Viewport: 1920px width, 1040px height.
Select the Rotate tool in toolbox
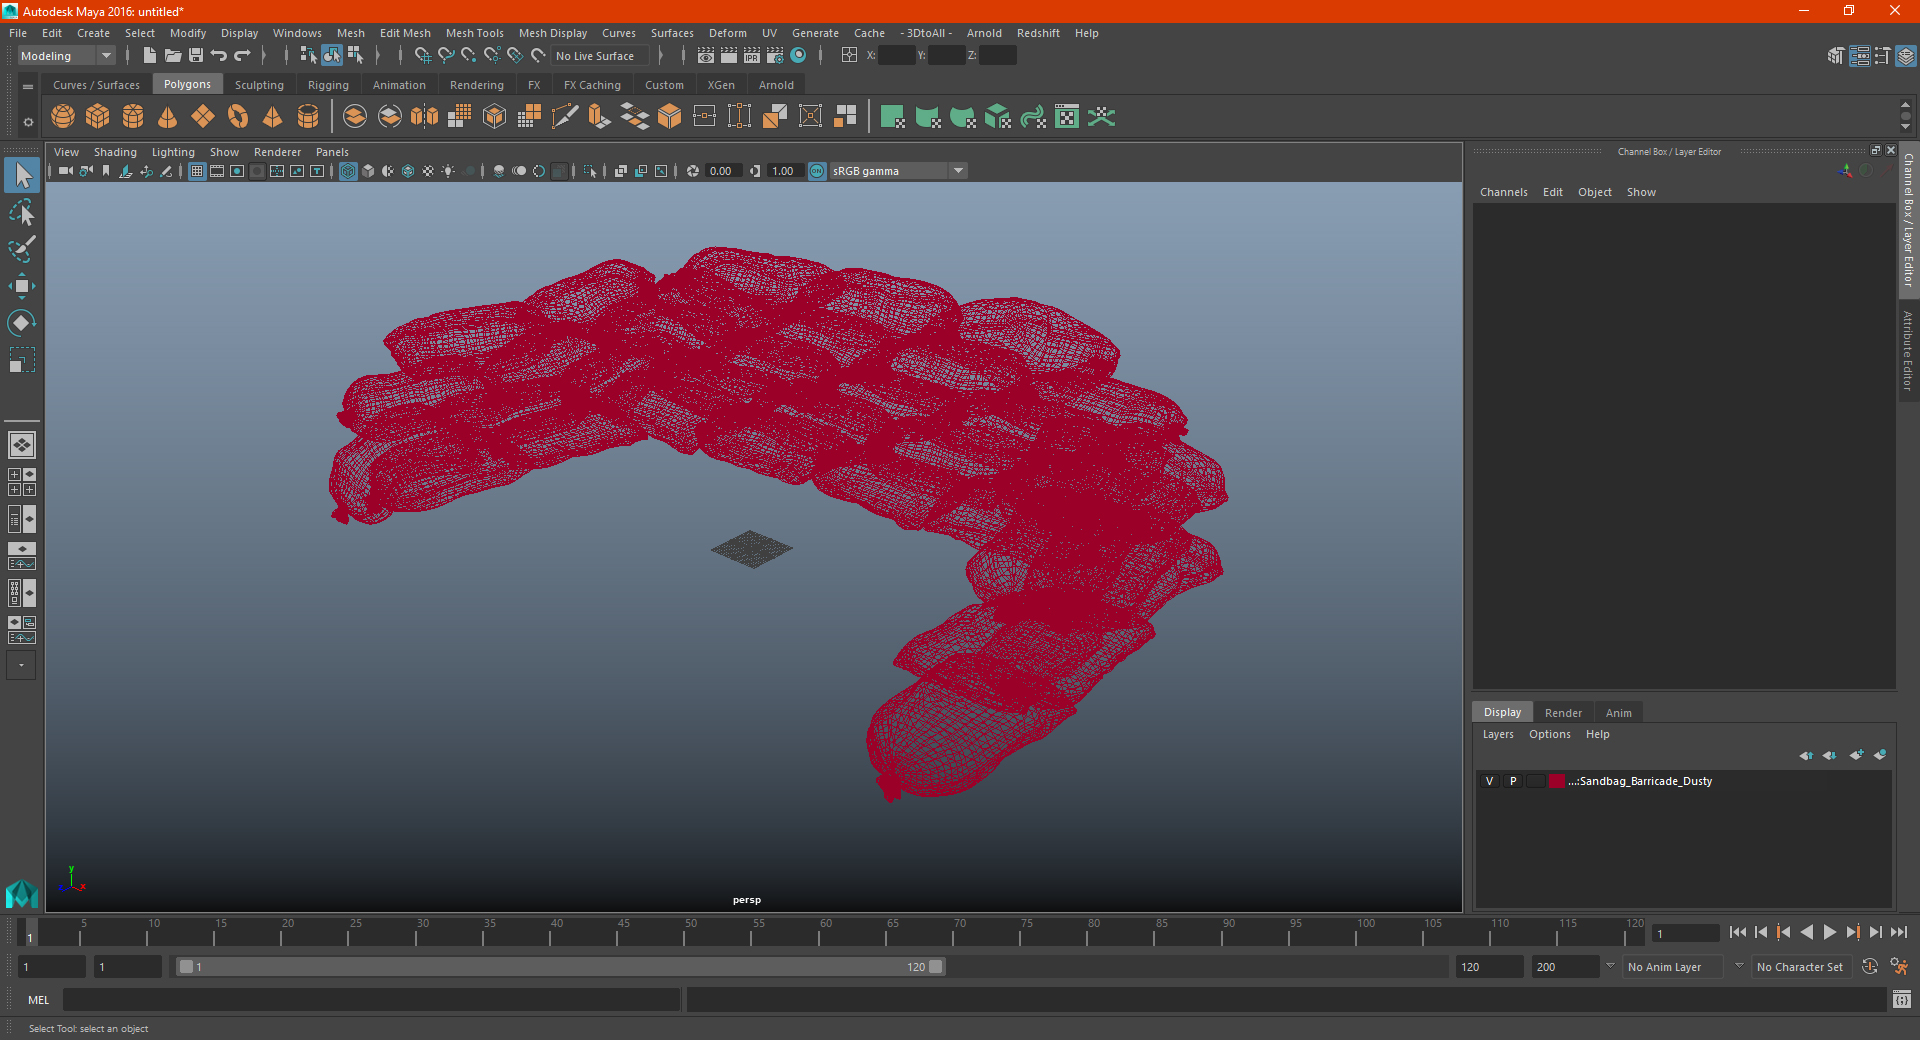coord(22,323)
